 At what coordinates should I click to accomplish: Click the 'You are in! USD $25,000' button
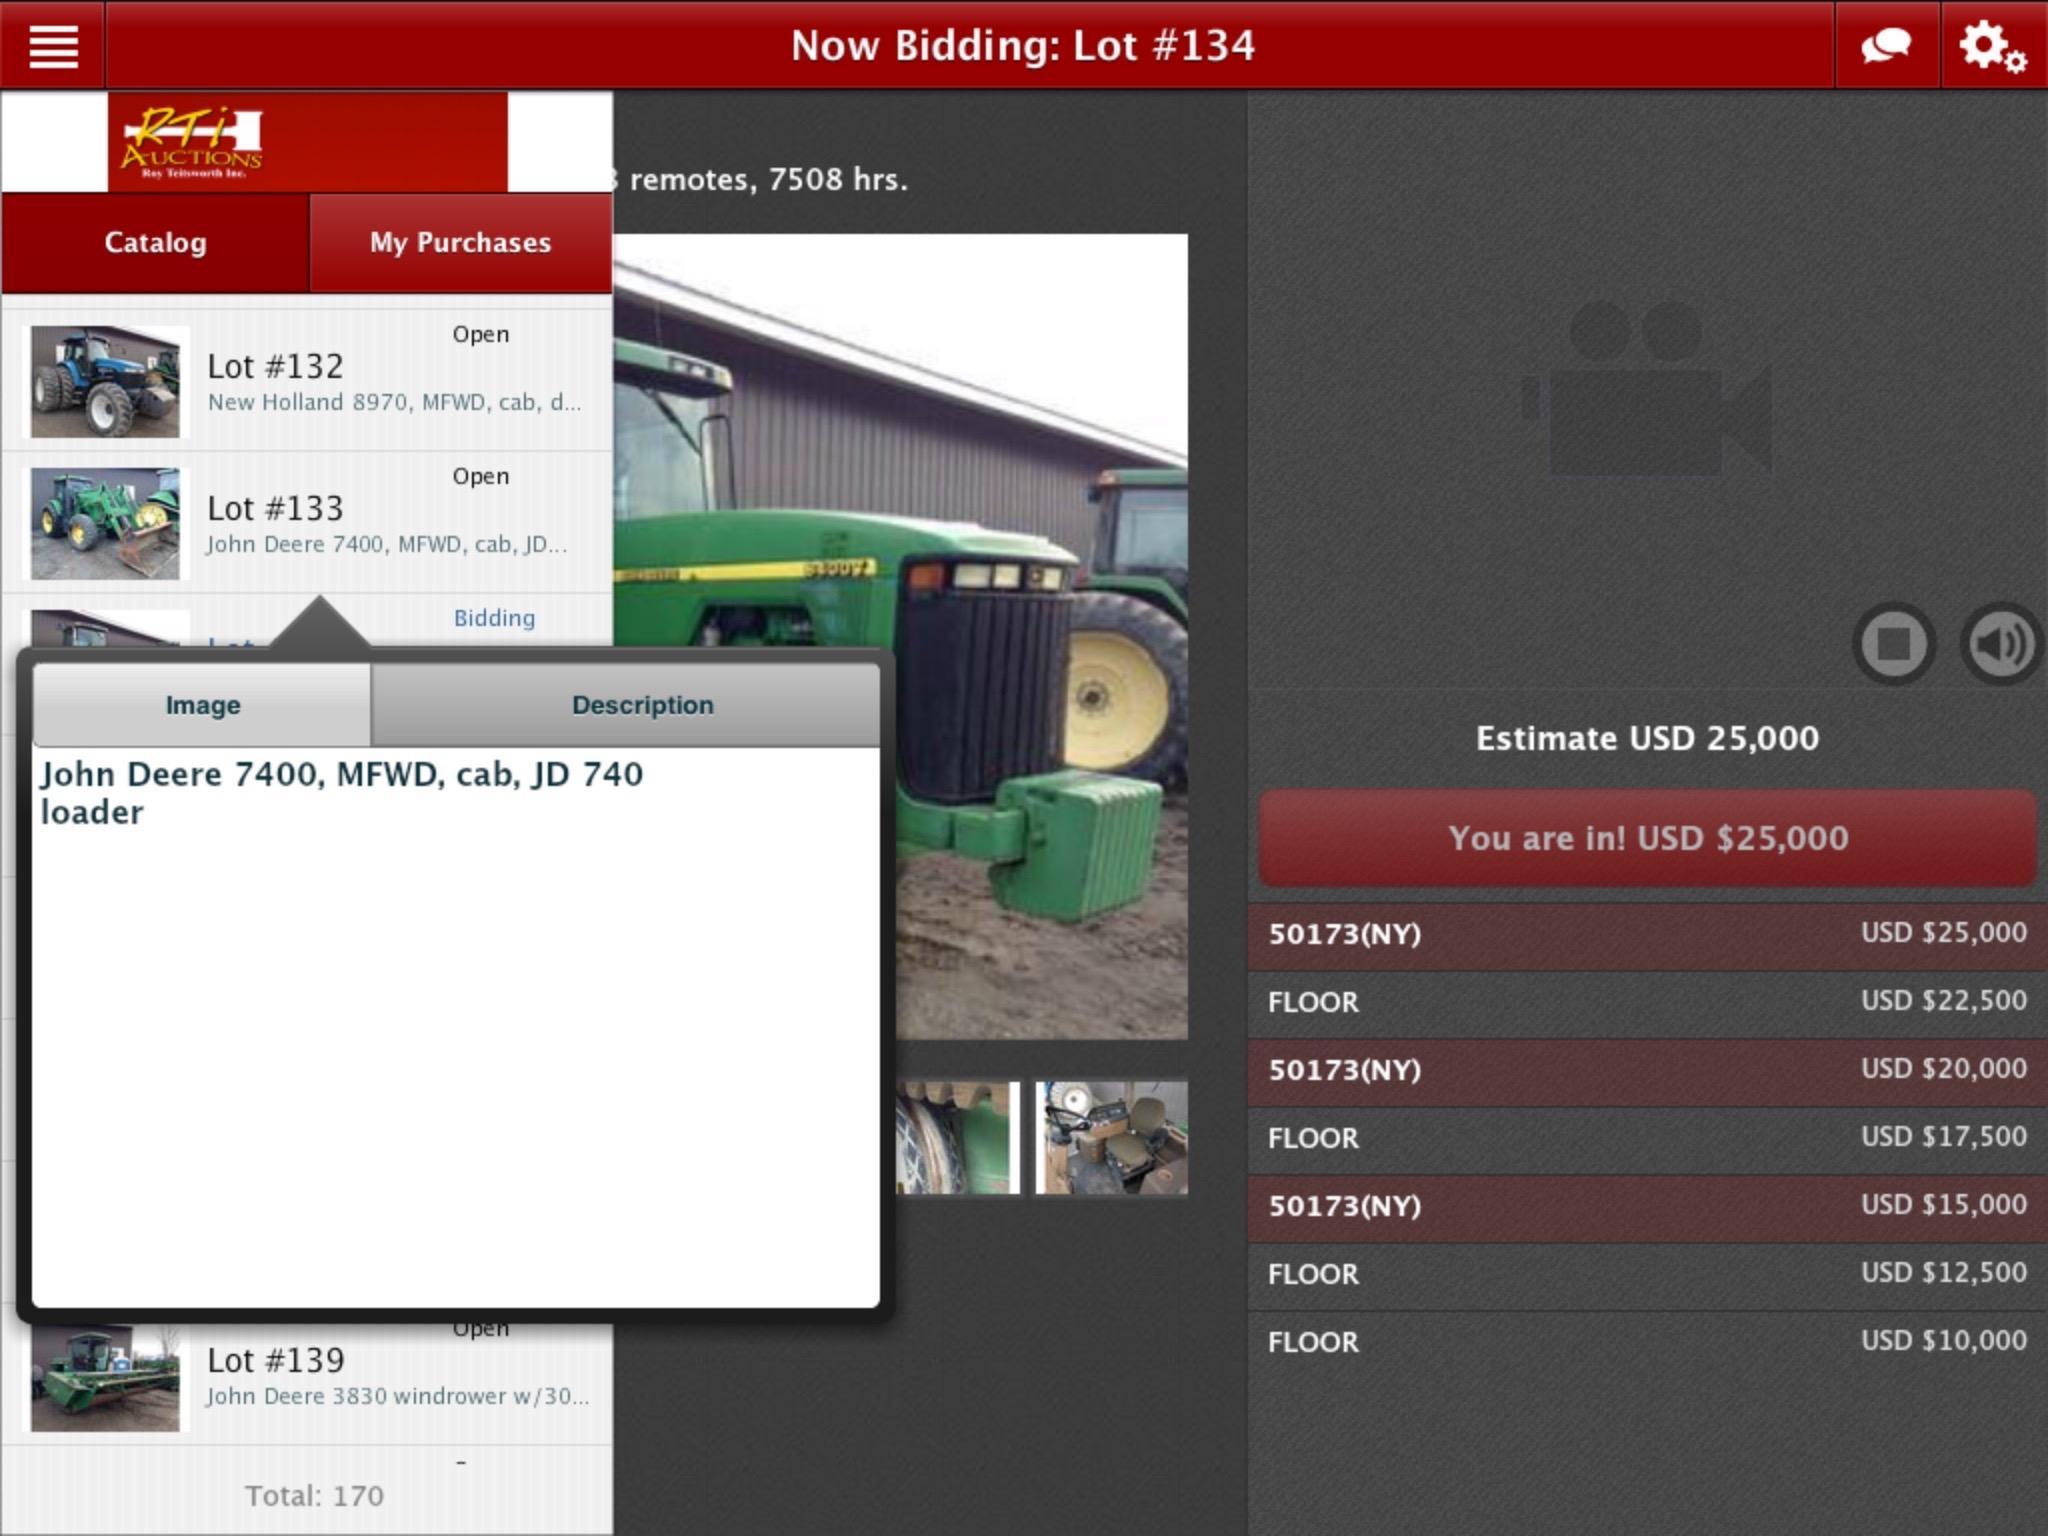(x=1647, y=837)
